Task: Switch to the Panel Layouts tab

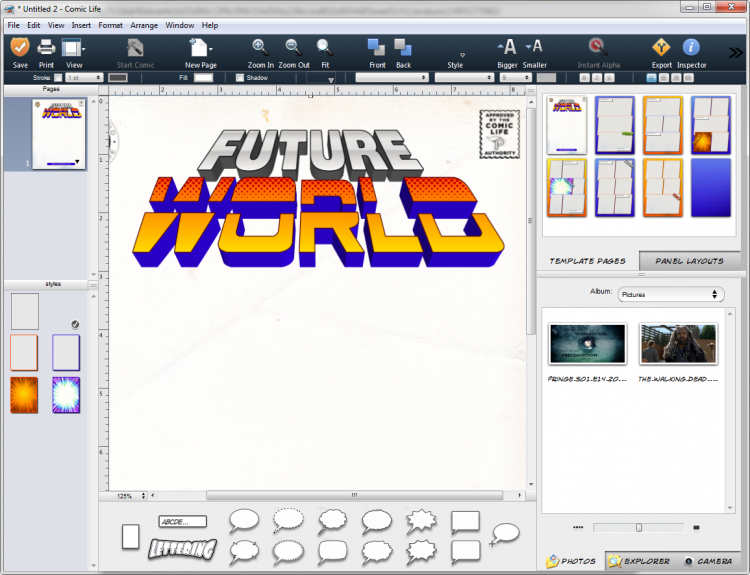Action: pos(689,261)
